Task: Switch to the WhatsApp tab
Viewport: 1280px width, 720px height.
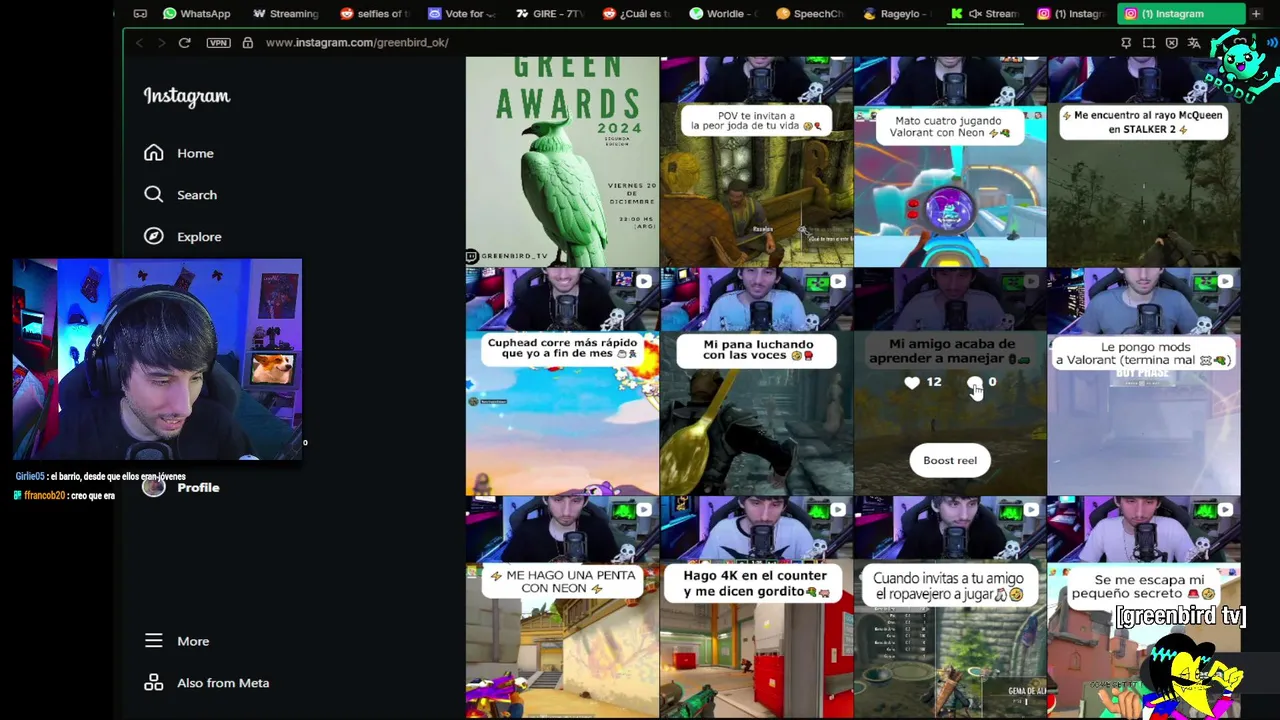Action: 196,14
